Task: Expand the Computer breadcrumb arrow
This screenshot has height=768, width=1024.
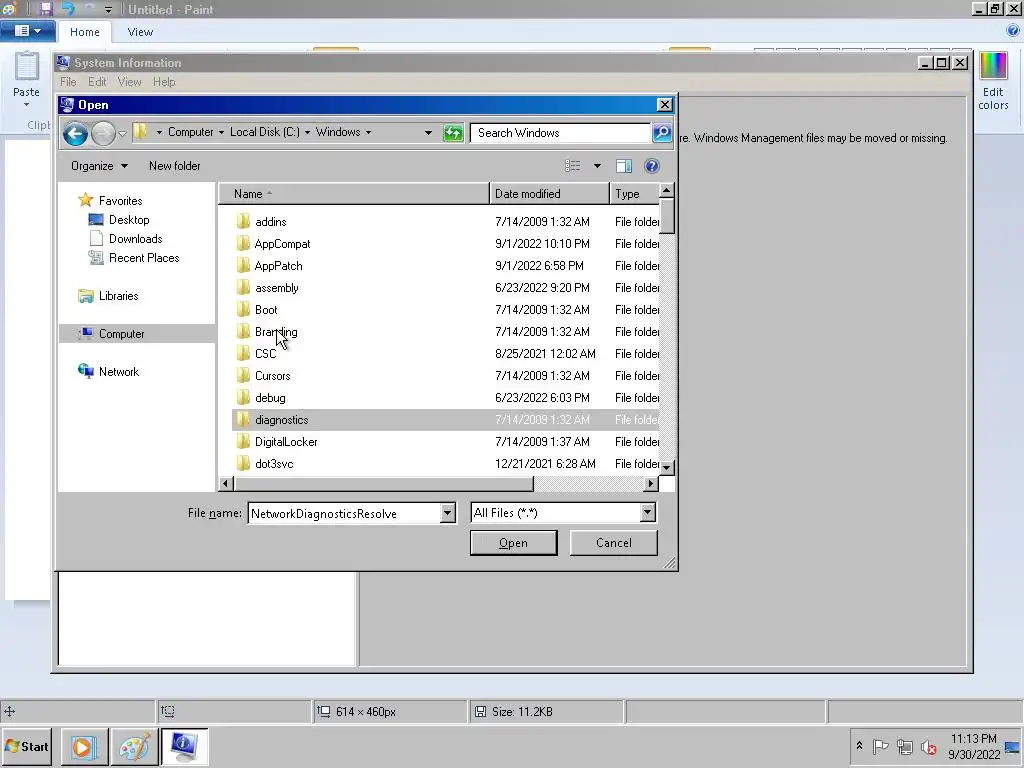Action: (x=221, y=133)
